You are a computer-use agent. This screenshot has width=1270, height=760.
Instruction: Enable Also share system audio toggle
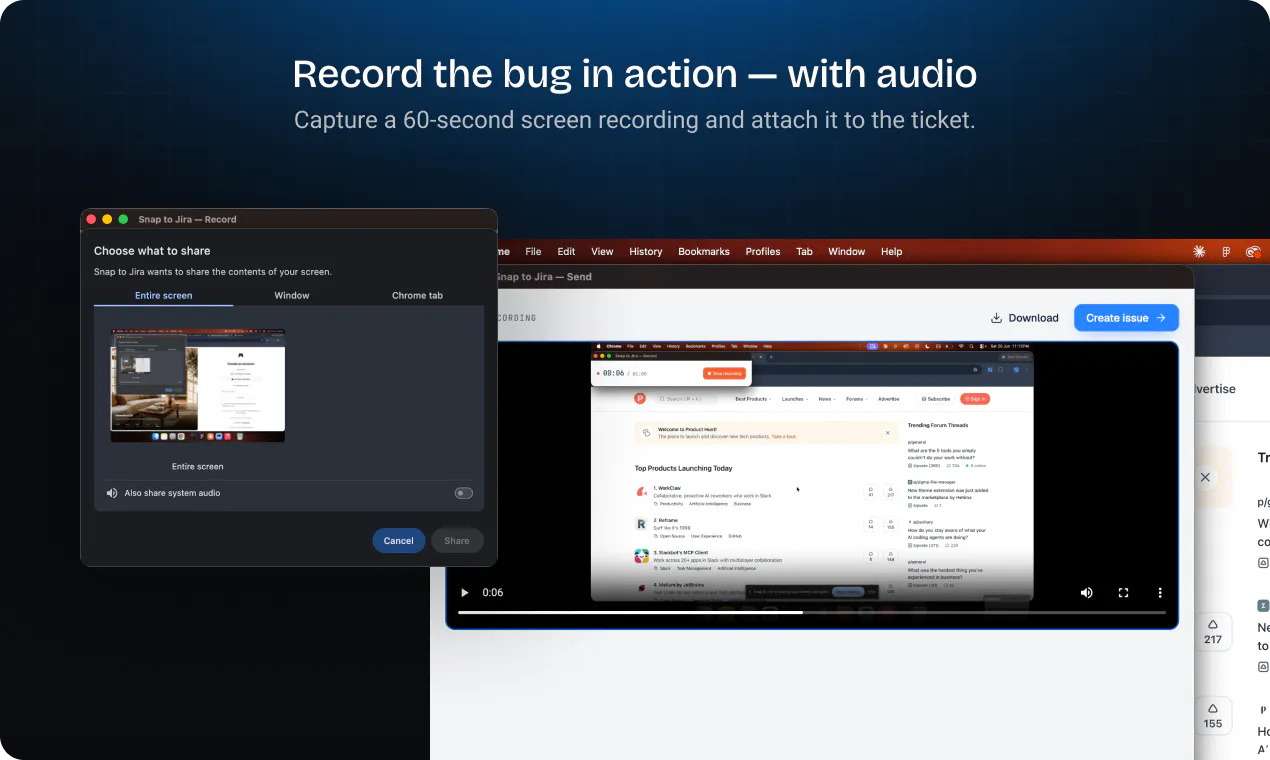pos(463,493)
